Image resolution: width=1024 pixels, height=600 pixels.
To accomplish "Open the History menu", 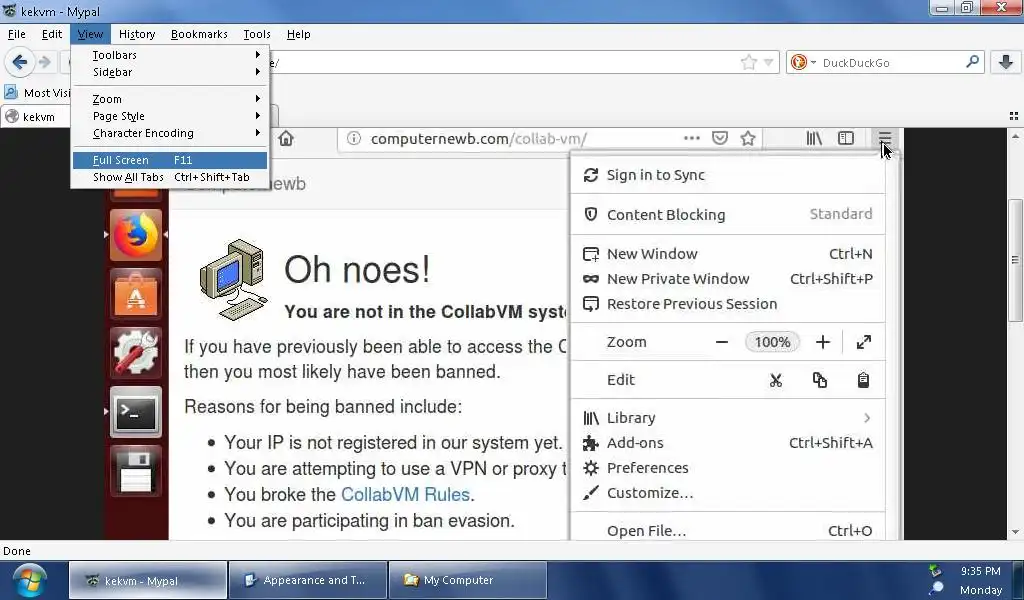I will pyautogui.click(x=136, y=34).
